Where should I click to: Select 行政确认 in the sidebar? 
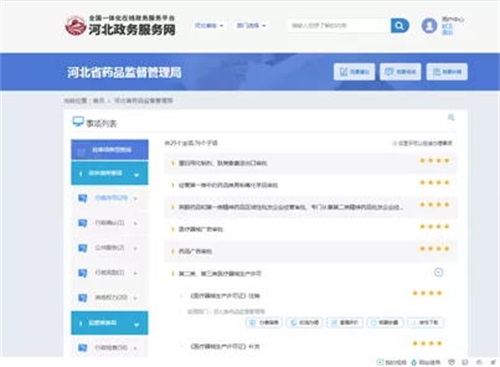(110, 222)
